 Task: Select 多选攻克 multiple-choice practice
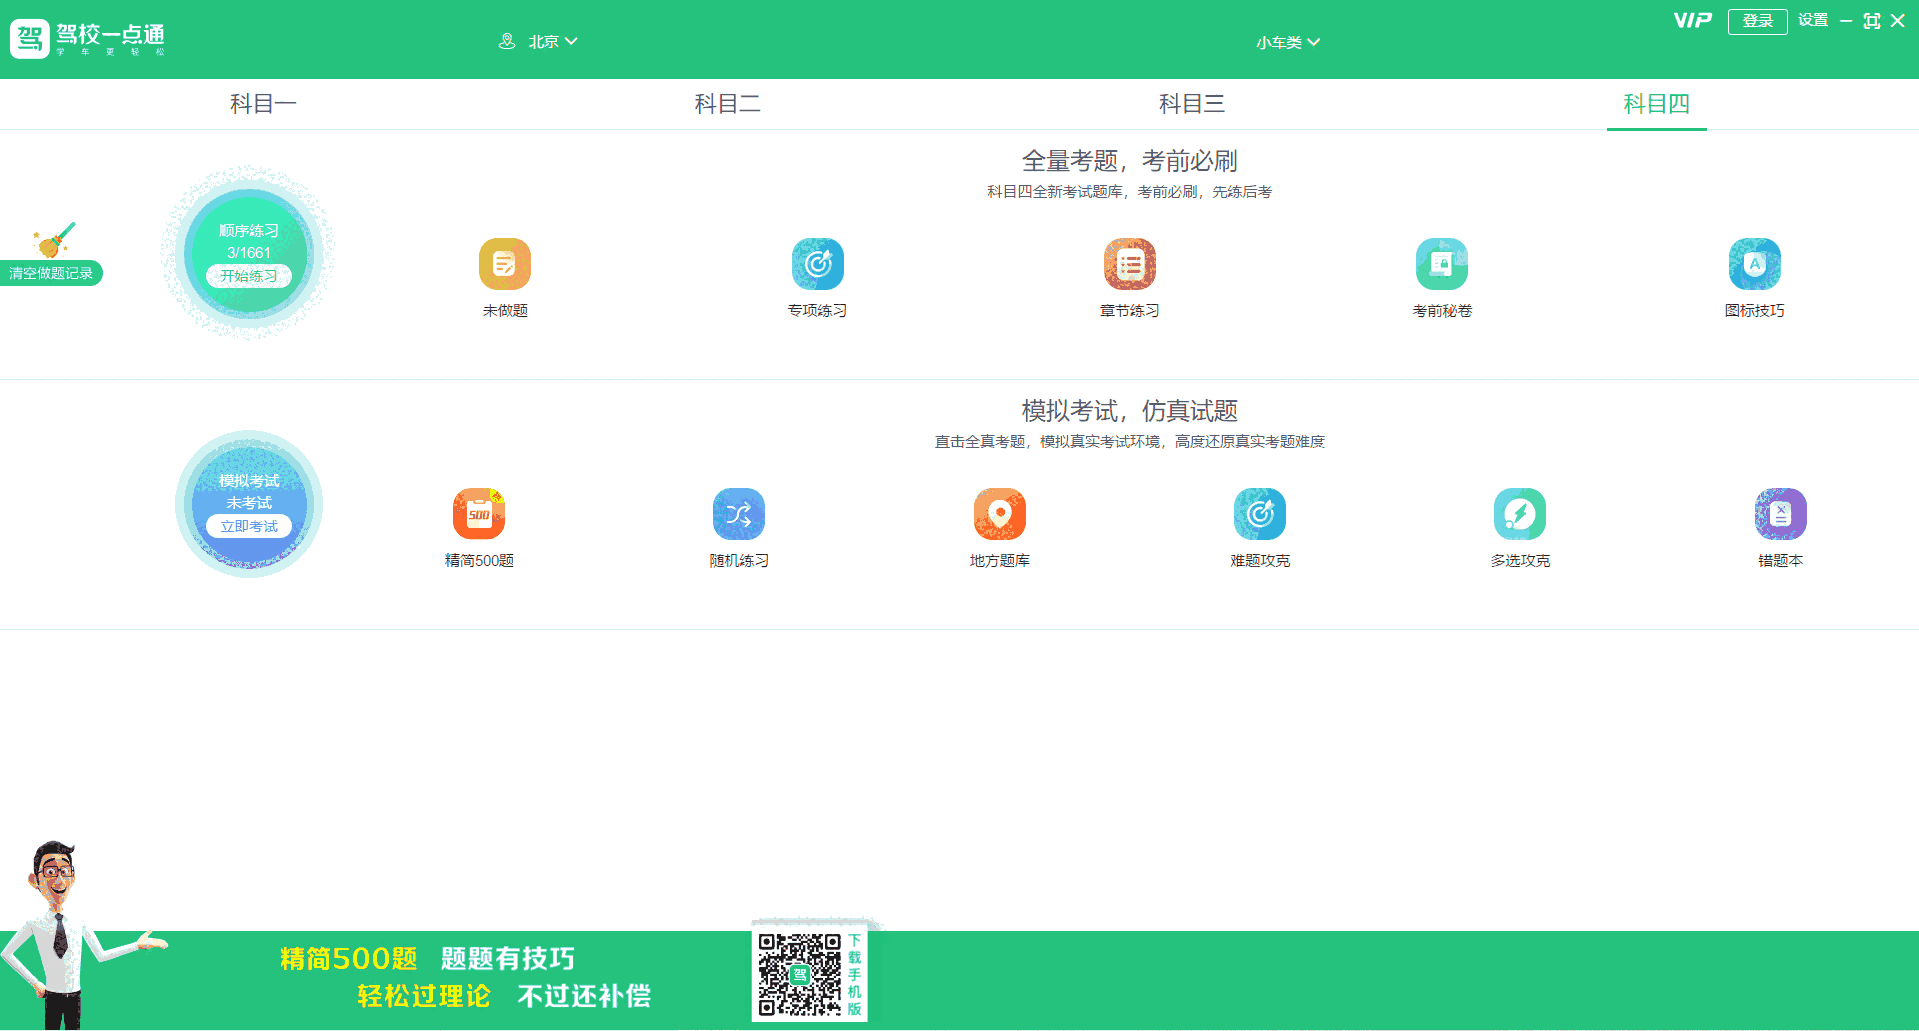coord(1519,514)
